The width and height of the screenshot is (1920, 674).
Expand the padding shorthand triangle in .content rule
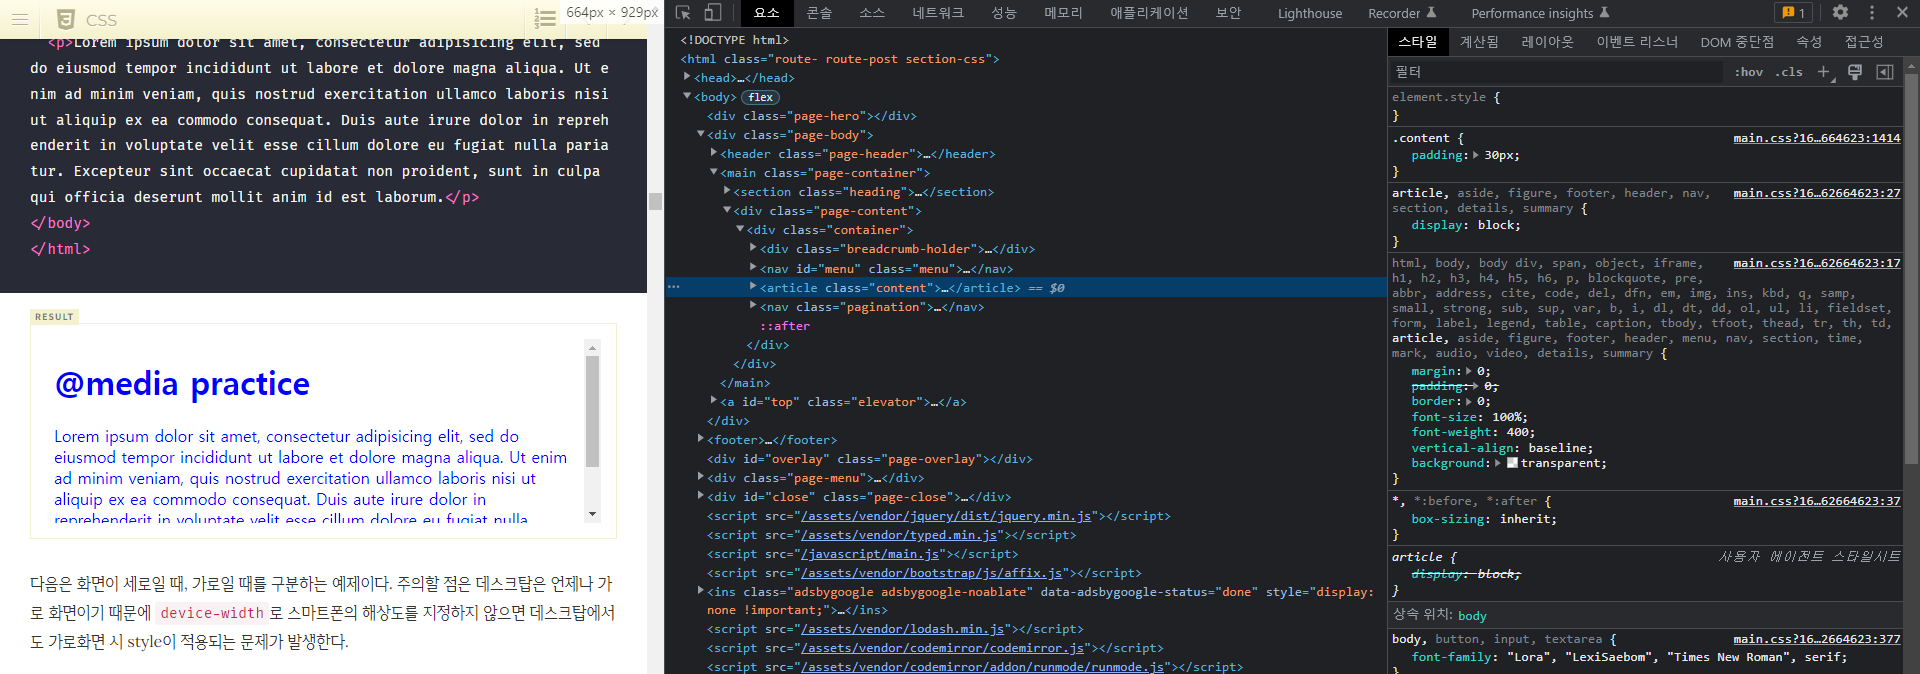(x=1476, y=155)
